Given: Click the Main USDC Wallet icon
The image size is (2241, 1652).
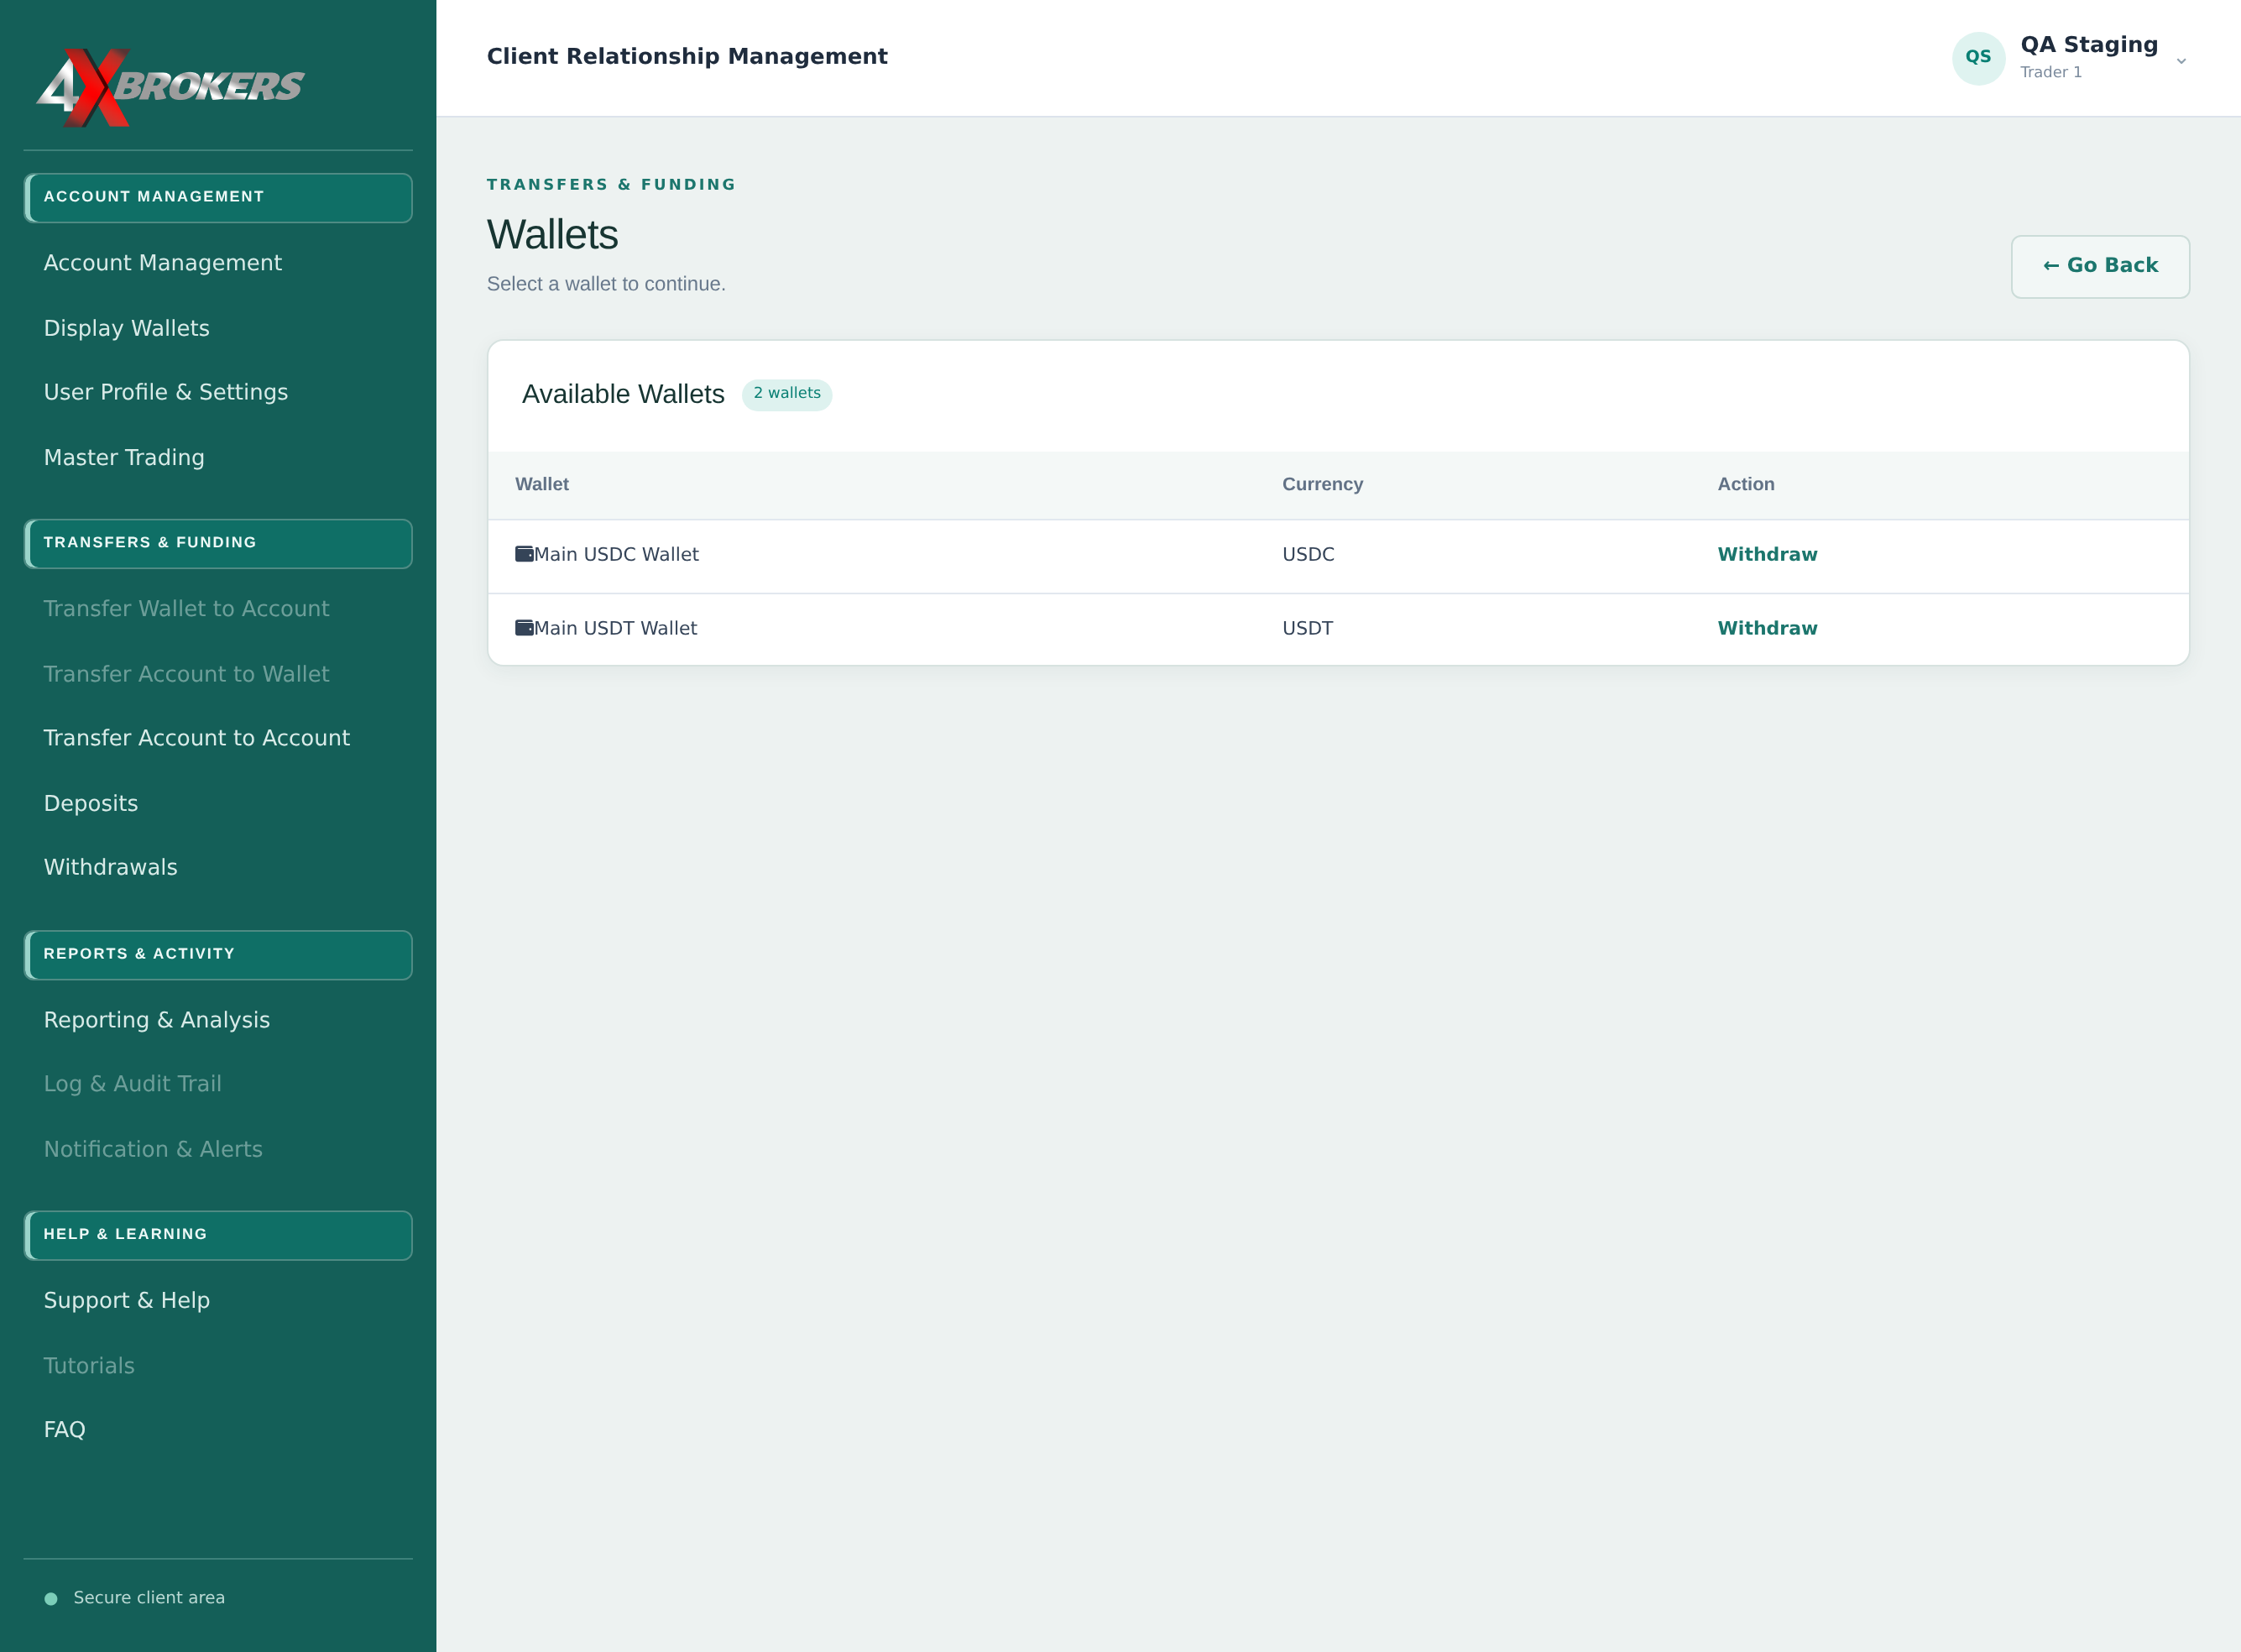Looking at the screenshot, I should 524,554.
